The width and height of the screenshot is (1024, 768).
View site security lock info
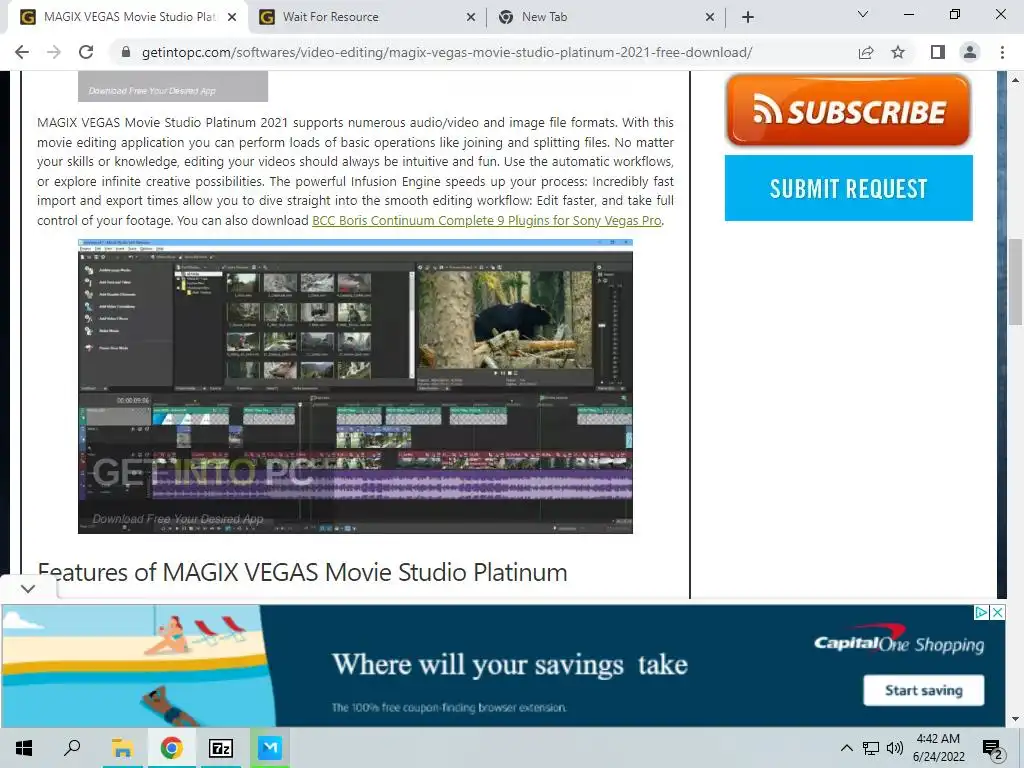point(126,52)
